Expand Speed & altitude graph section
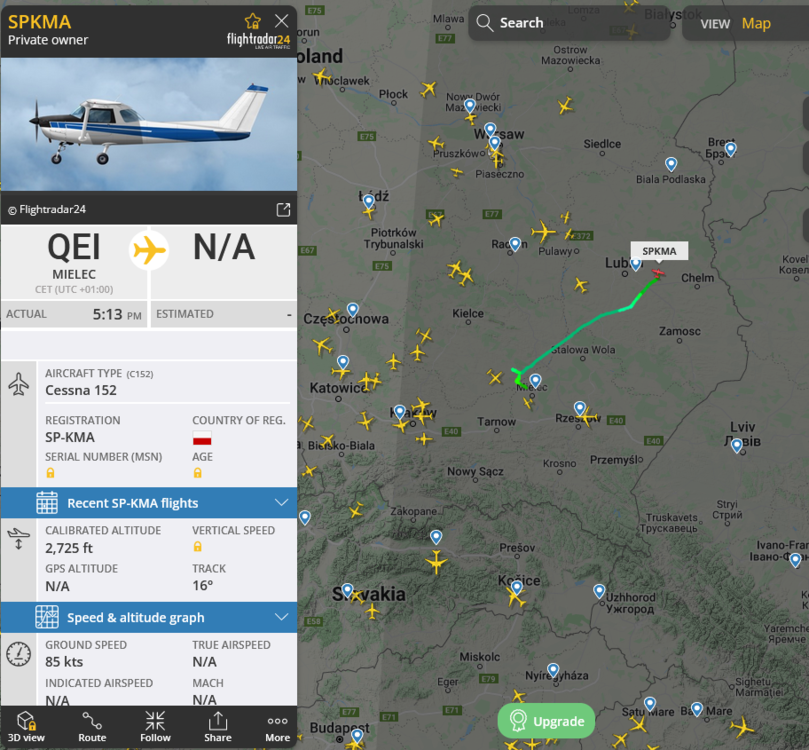The image size is (809, 750). [x=149, y=617]
